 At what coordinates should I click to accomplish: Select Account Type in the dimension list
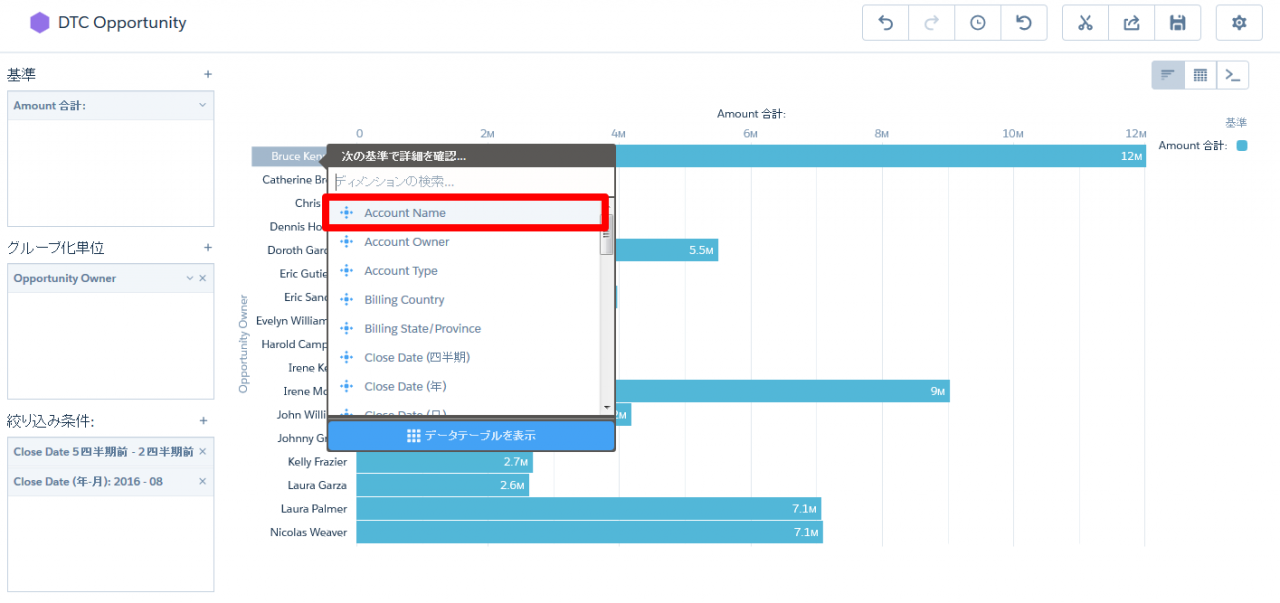(x=465, y=271)
